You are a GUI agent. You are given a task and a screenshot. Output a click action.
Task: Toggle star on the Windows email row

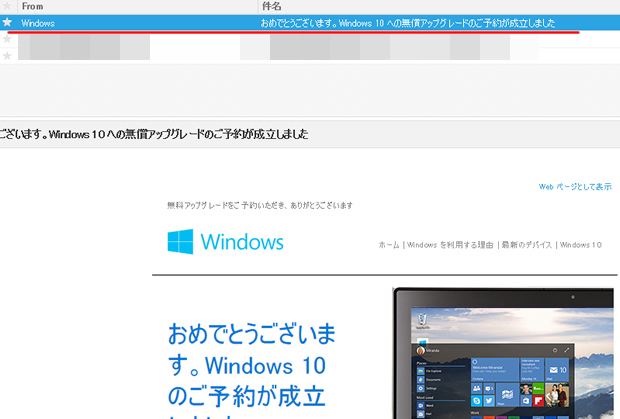click(x=7, y=23)
